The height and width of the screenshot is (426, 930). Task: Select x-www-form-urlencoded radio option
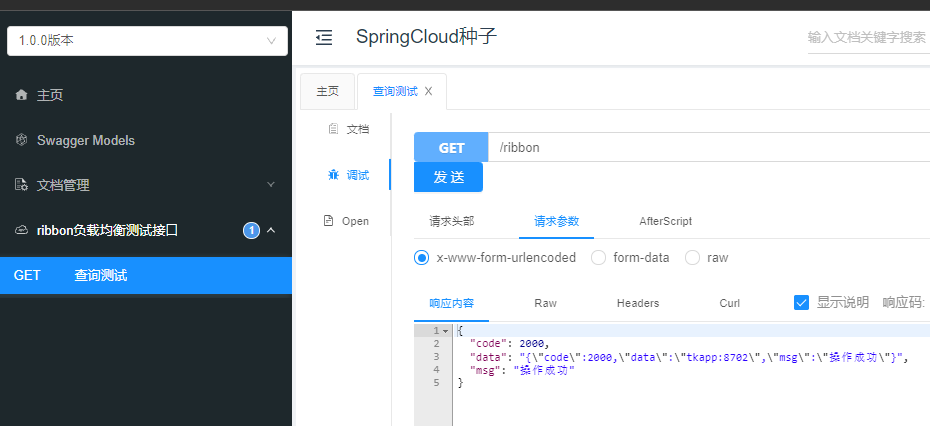(421, 257)
